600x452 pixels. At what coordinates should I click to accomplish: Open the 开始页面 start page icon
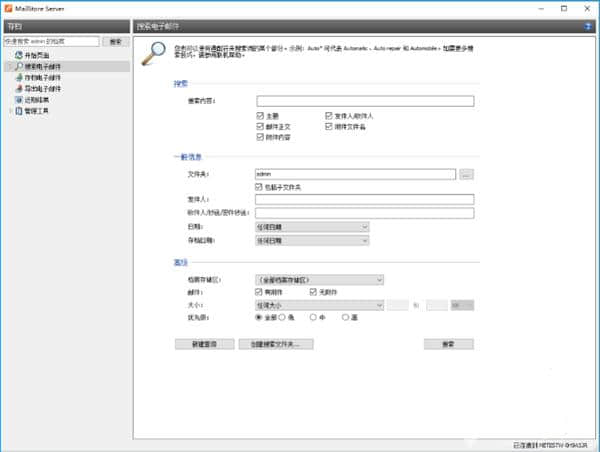pyautogui.click(x=17, y=55)
